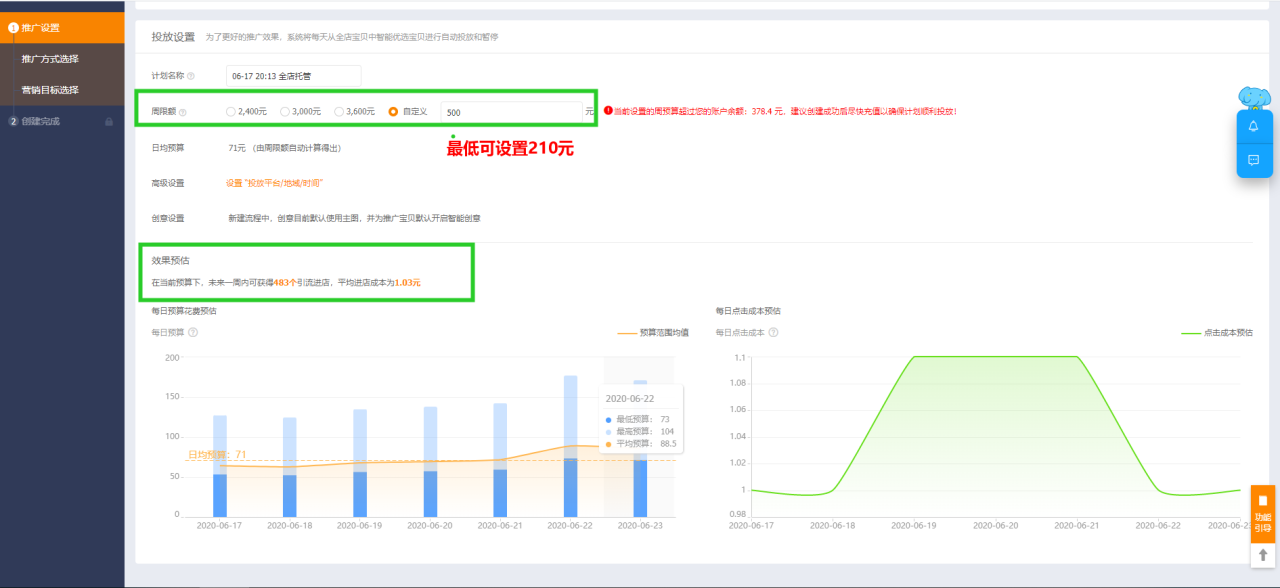Open the bell notification icon
Screen dimensions: 1280x588
[1254, 126]
